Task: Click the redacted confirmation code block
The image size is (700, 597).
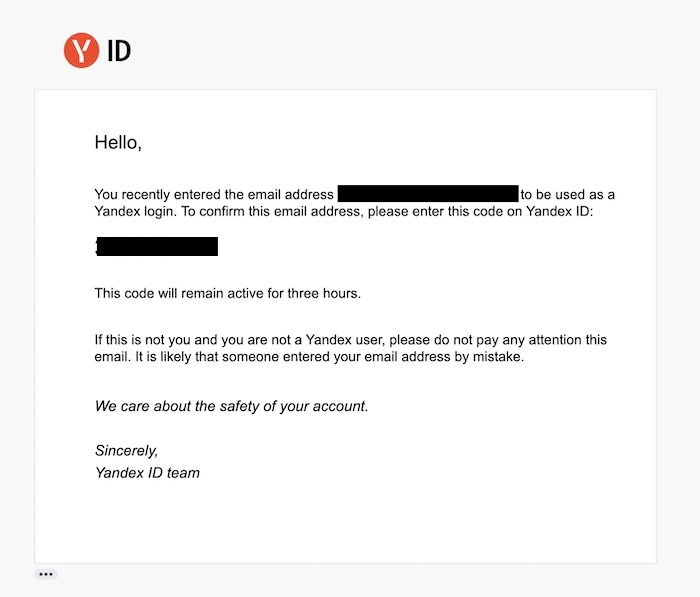Action: click(157, 246)
